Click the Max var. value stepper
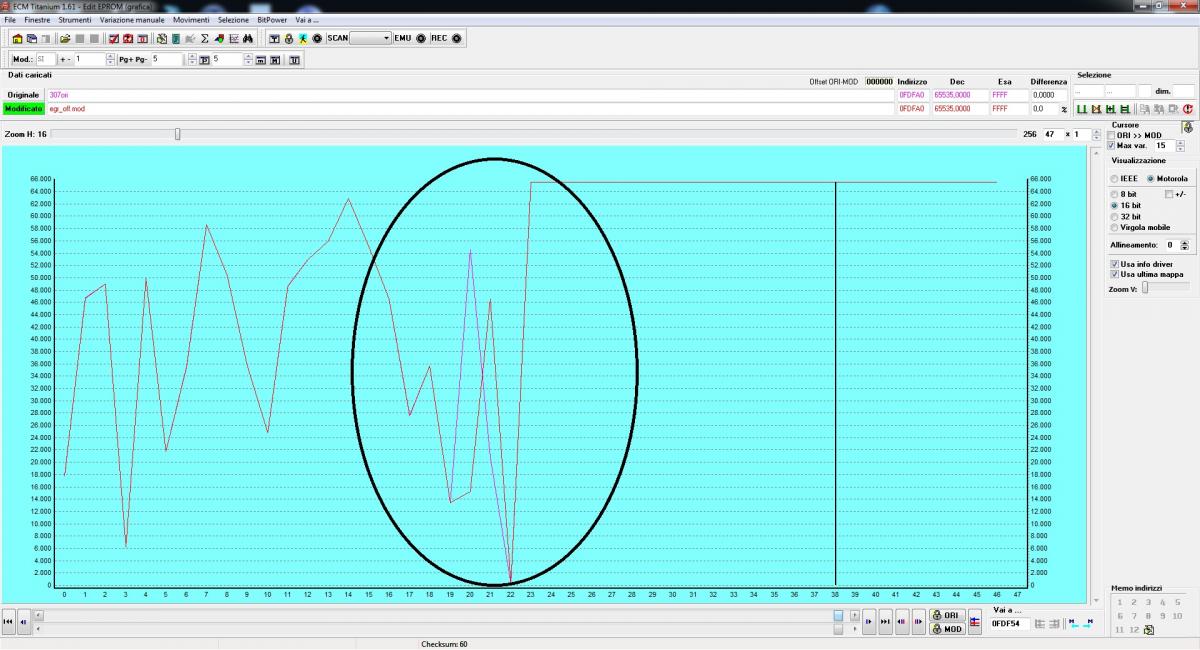The height and width of the screenshot is (650, 1200). pyautogui.click(x=1180, y=145)
